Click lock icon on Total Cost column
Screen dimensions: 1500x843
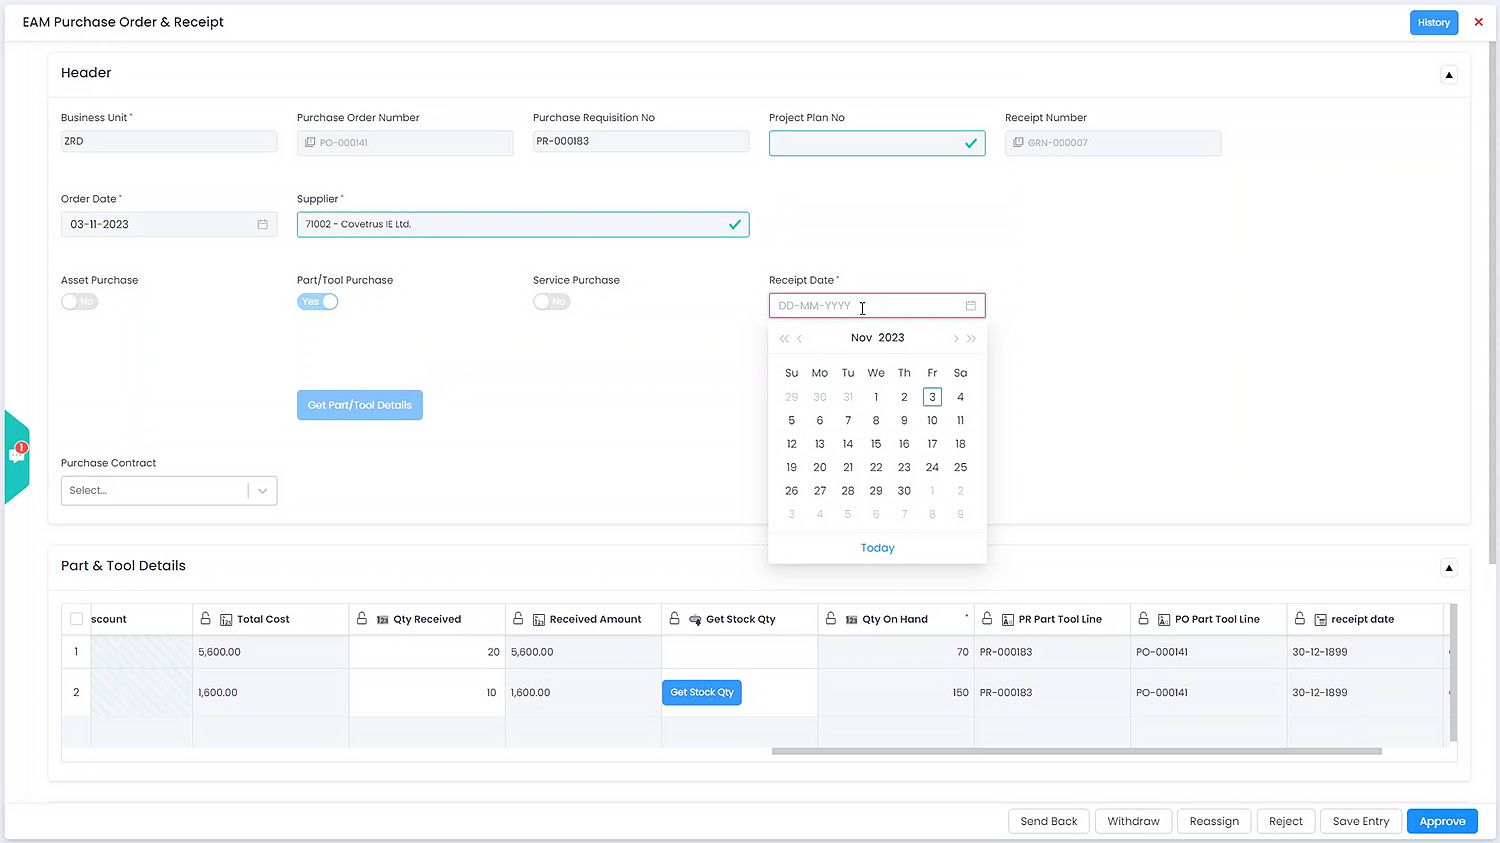[x=206, y=619]
